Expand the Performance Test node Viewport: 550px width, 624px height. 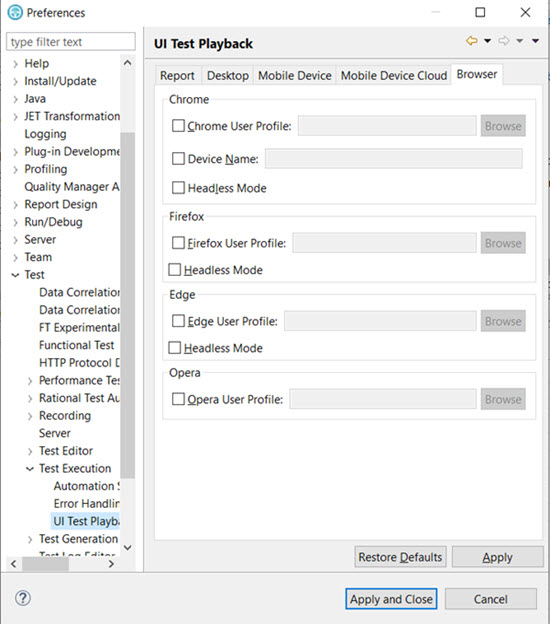pos(30,381)
